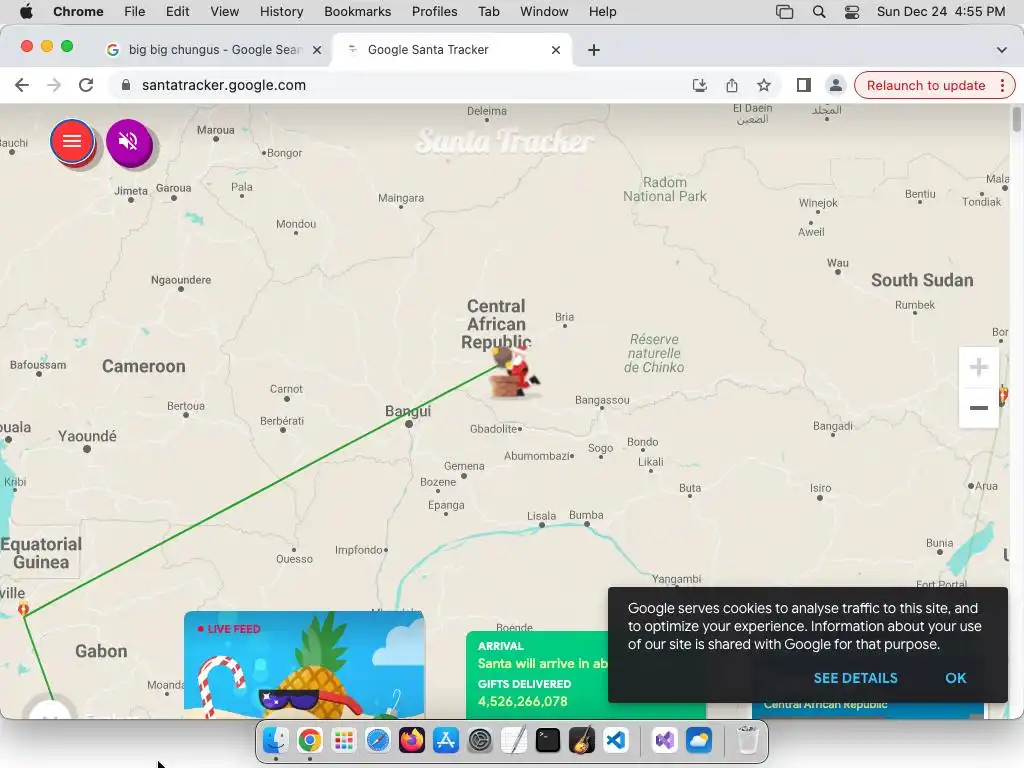Screen dimensions: 1024x768
Task: Open the Bookmarks menu
Action: coord(357,11)
